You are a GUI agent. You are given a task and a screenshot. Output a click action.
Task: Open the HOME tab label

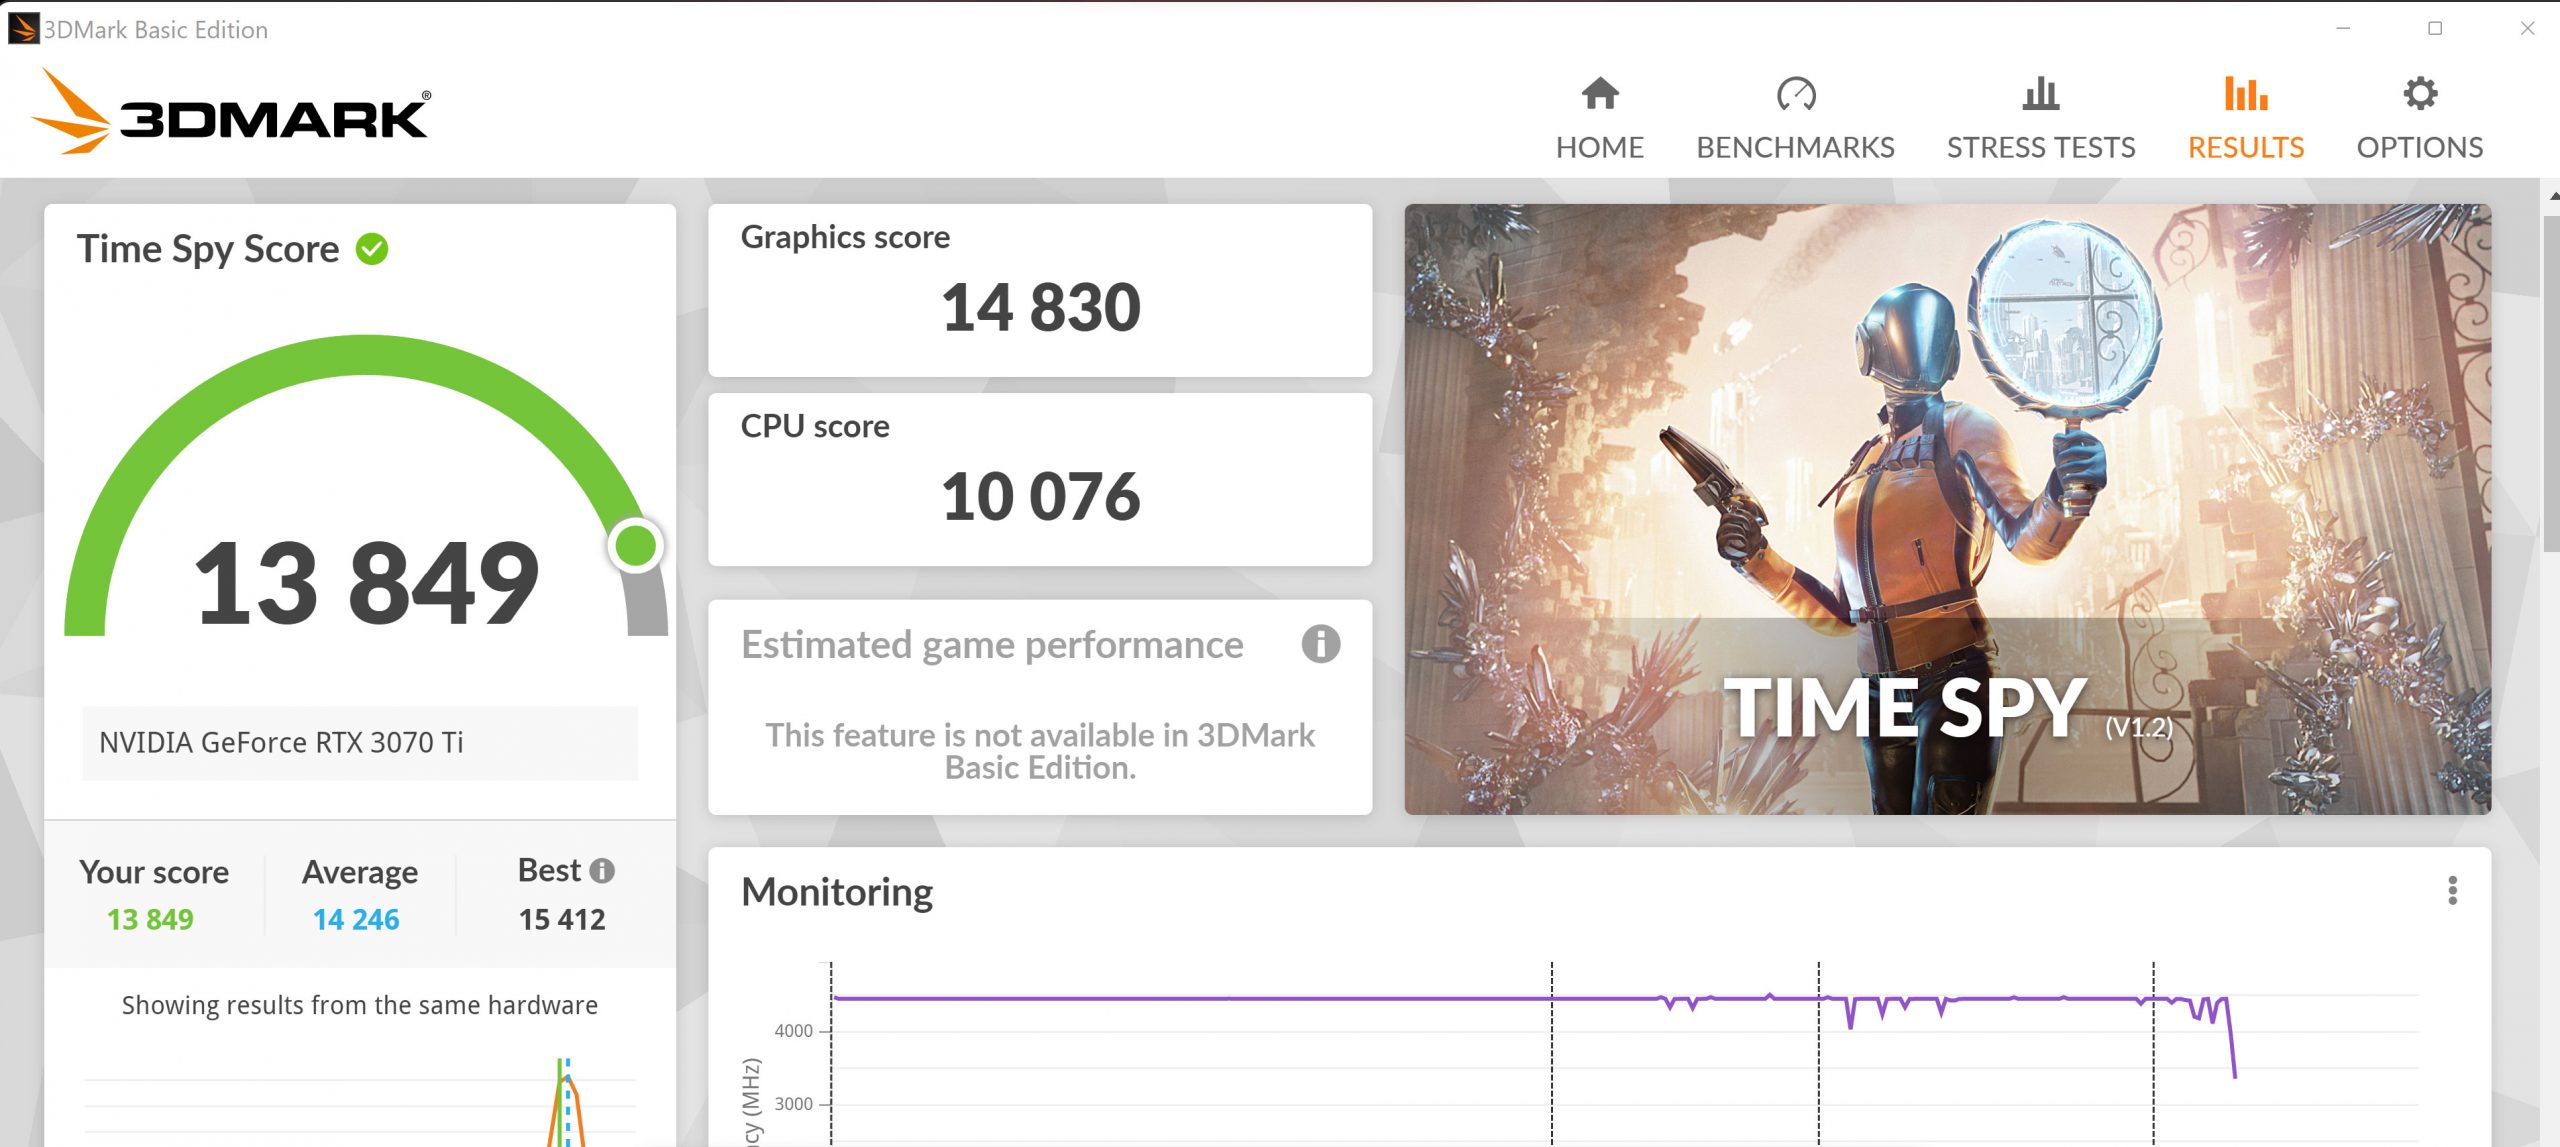pyautogui.click(x=1600, y=148)
